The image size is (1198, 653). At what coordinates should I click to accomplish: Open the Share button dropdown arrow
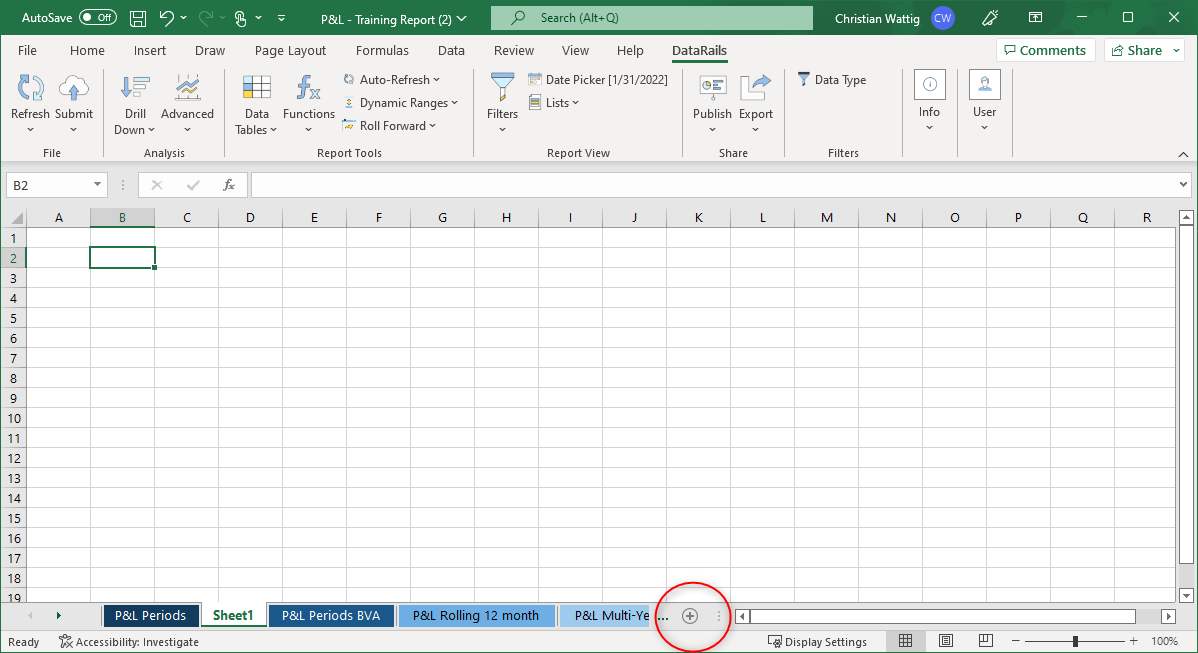coord(1177,50)
